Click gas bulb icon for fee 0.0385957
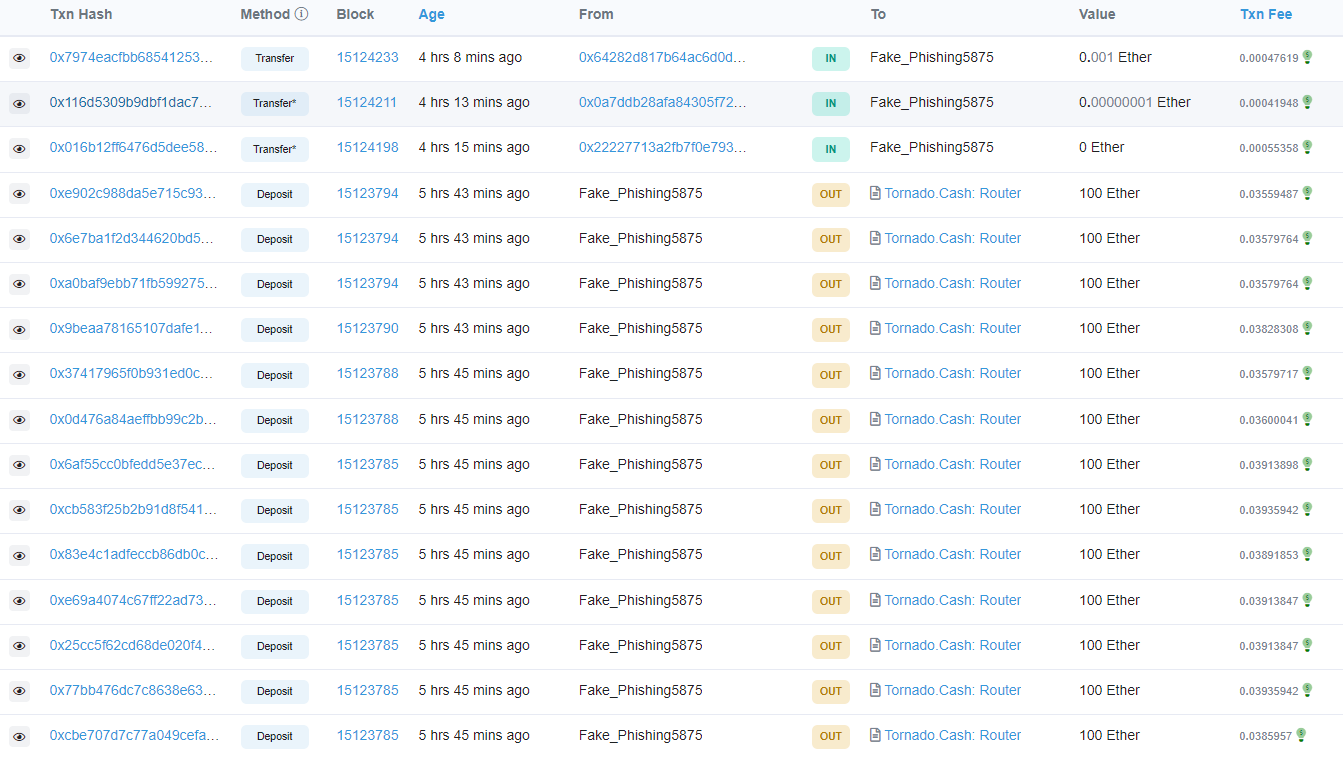 pos(1301,735)
